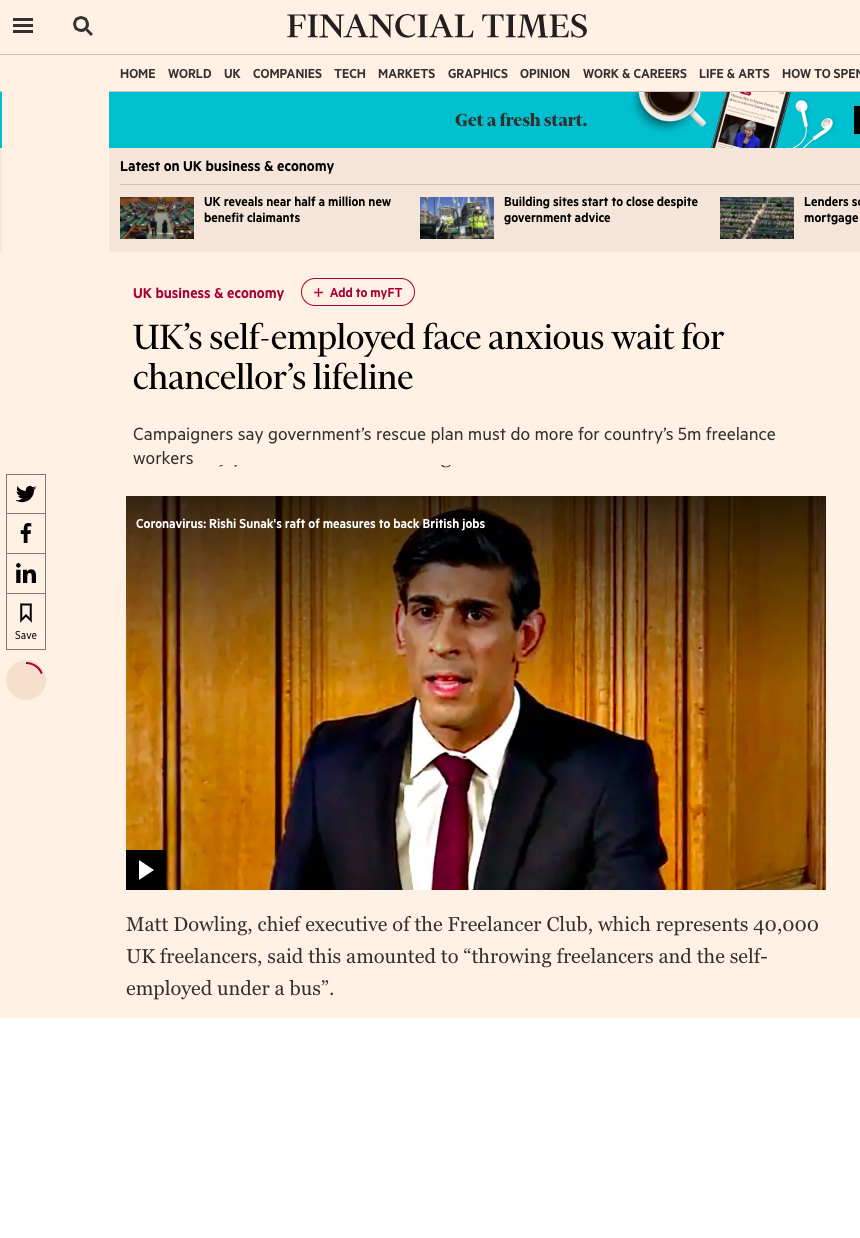Click the Building sites article thumbnail

[x=457, y=218]
